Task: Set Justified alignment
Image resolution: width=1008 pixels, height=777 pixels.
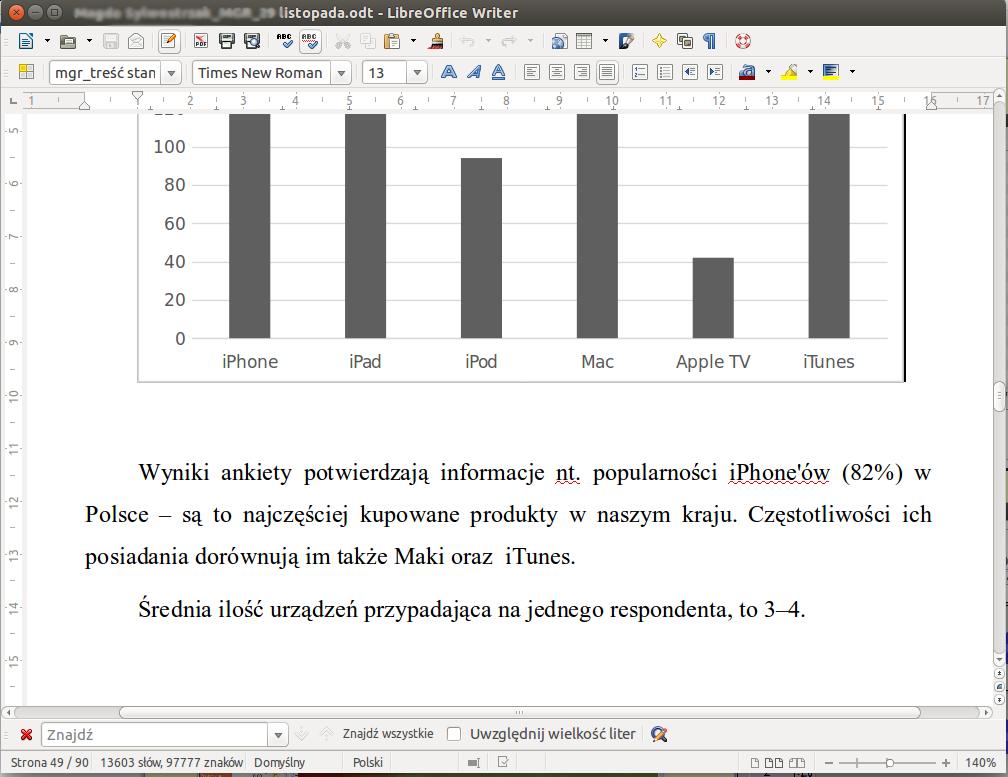Action: click(607, 72)
